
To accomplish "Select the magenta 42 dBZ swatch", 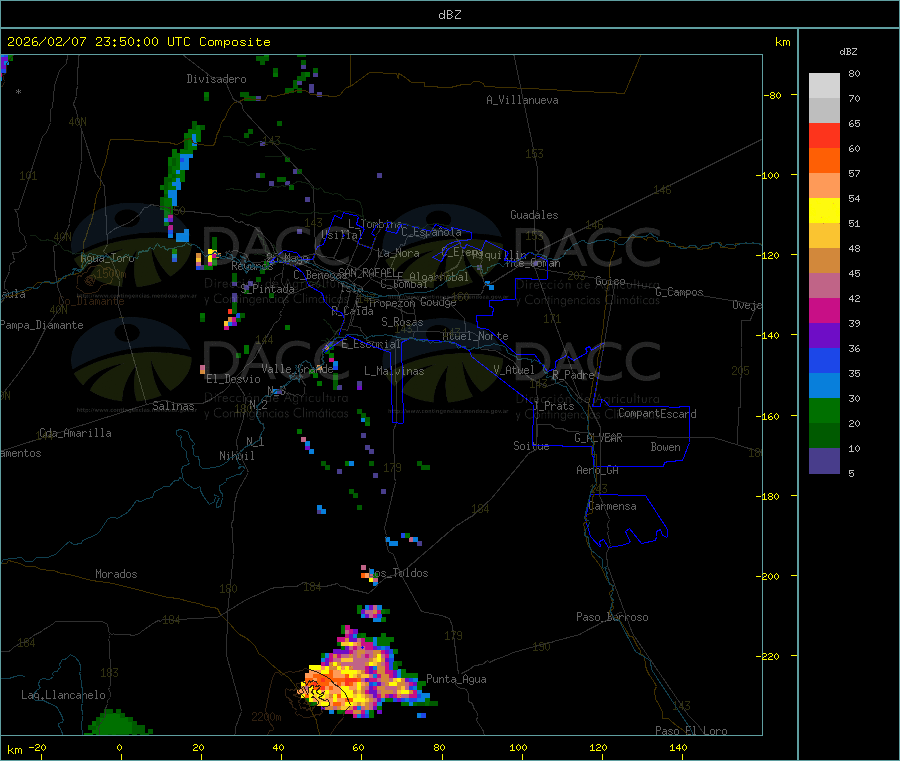I will click(824, 310).
